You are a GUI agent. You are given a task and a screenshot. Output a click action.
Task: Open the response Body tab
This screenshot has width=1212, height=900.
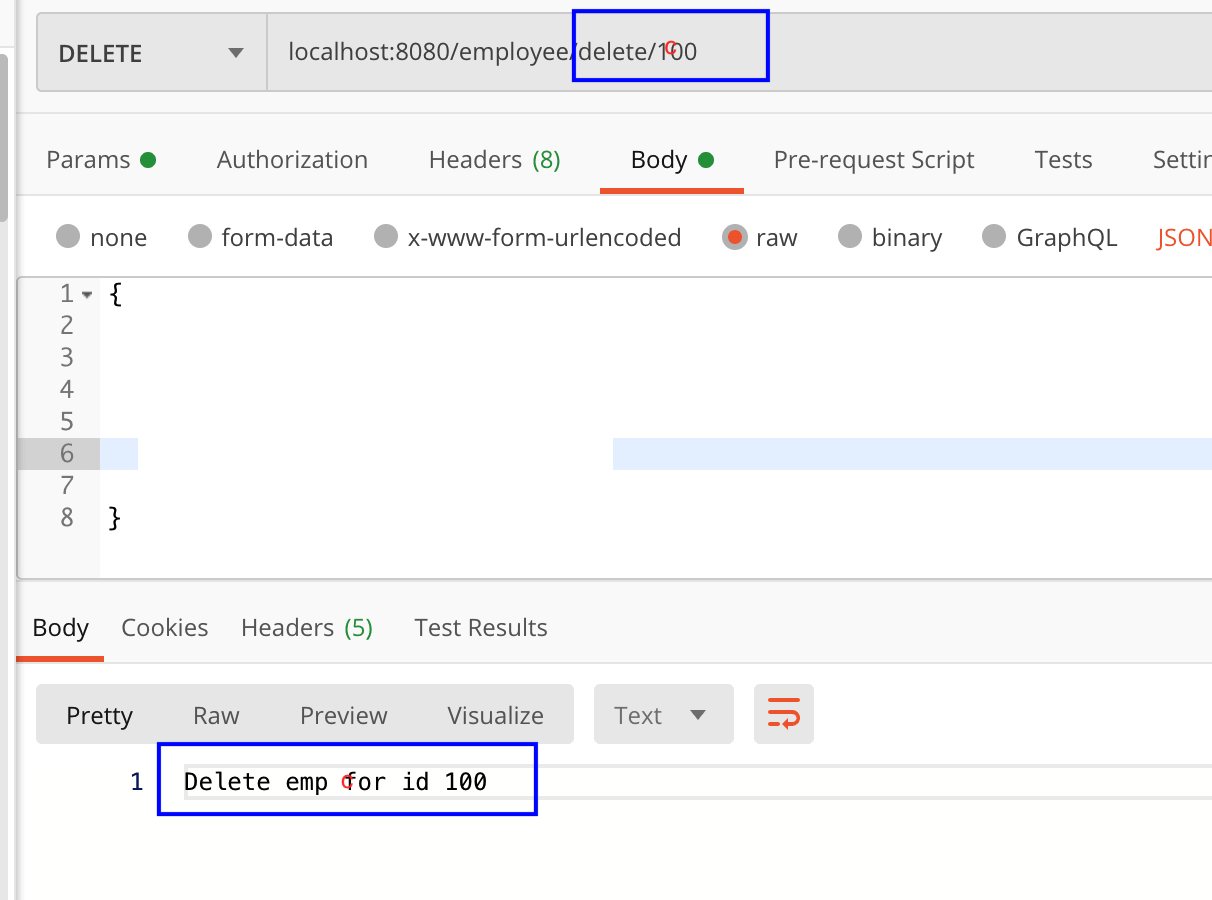coord(61,627)
